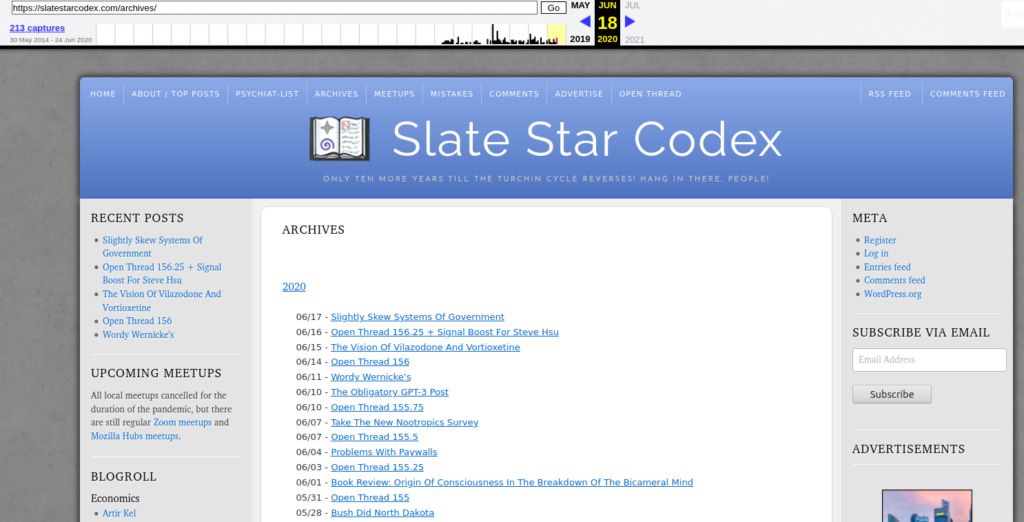Open sidebar Vision Of Vilazodone And Vortioxetine post
The height and width of the screenshot is (522, 1024).
162,301
